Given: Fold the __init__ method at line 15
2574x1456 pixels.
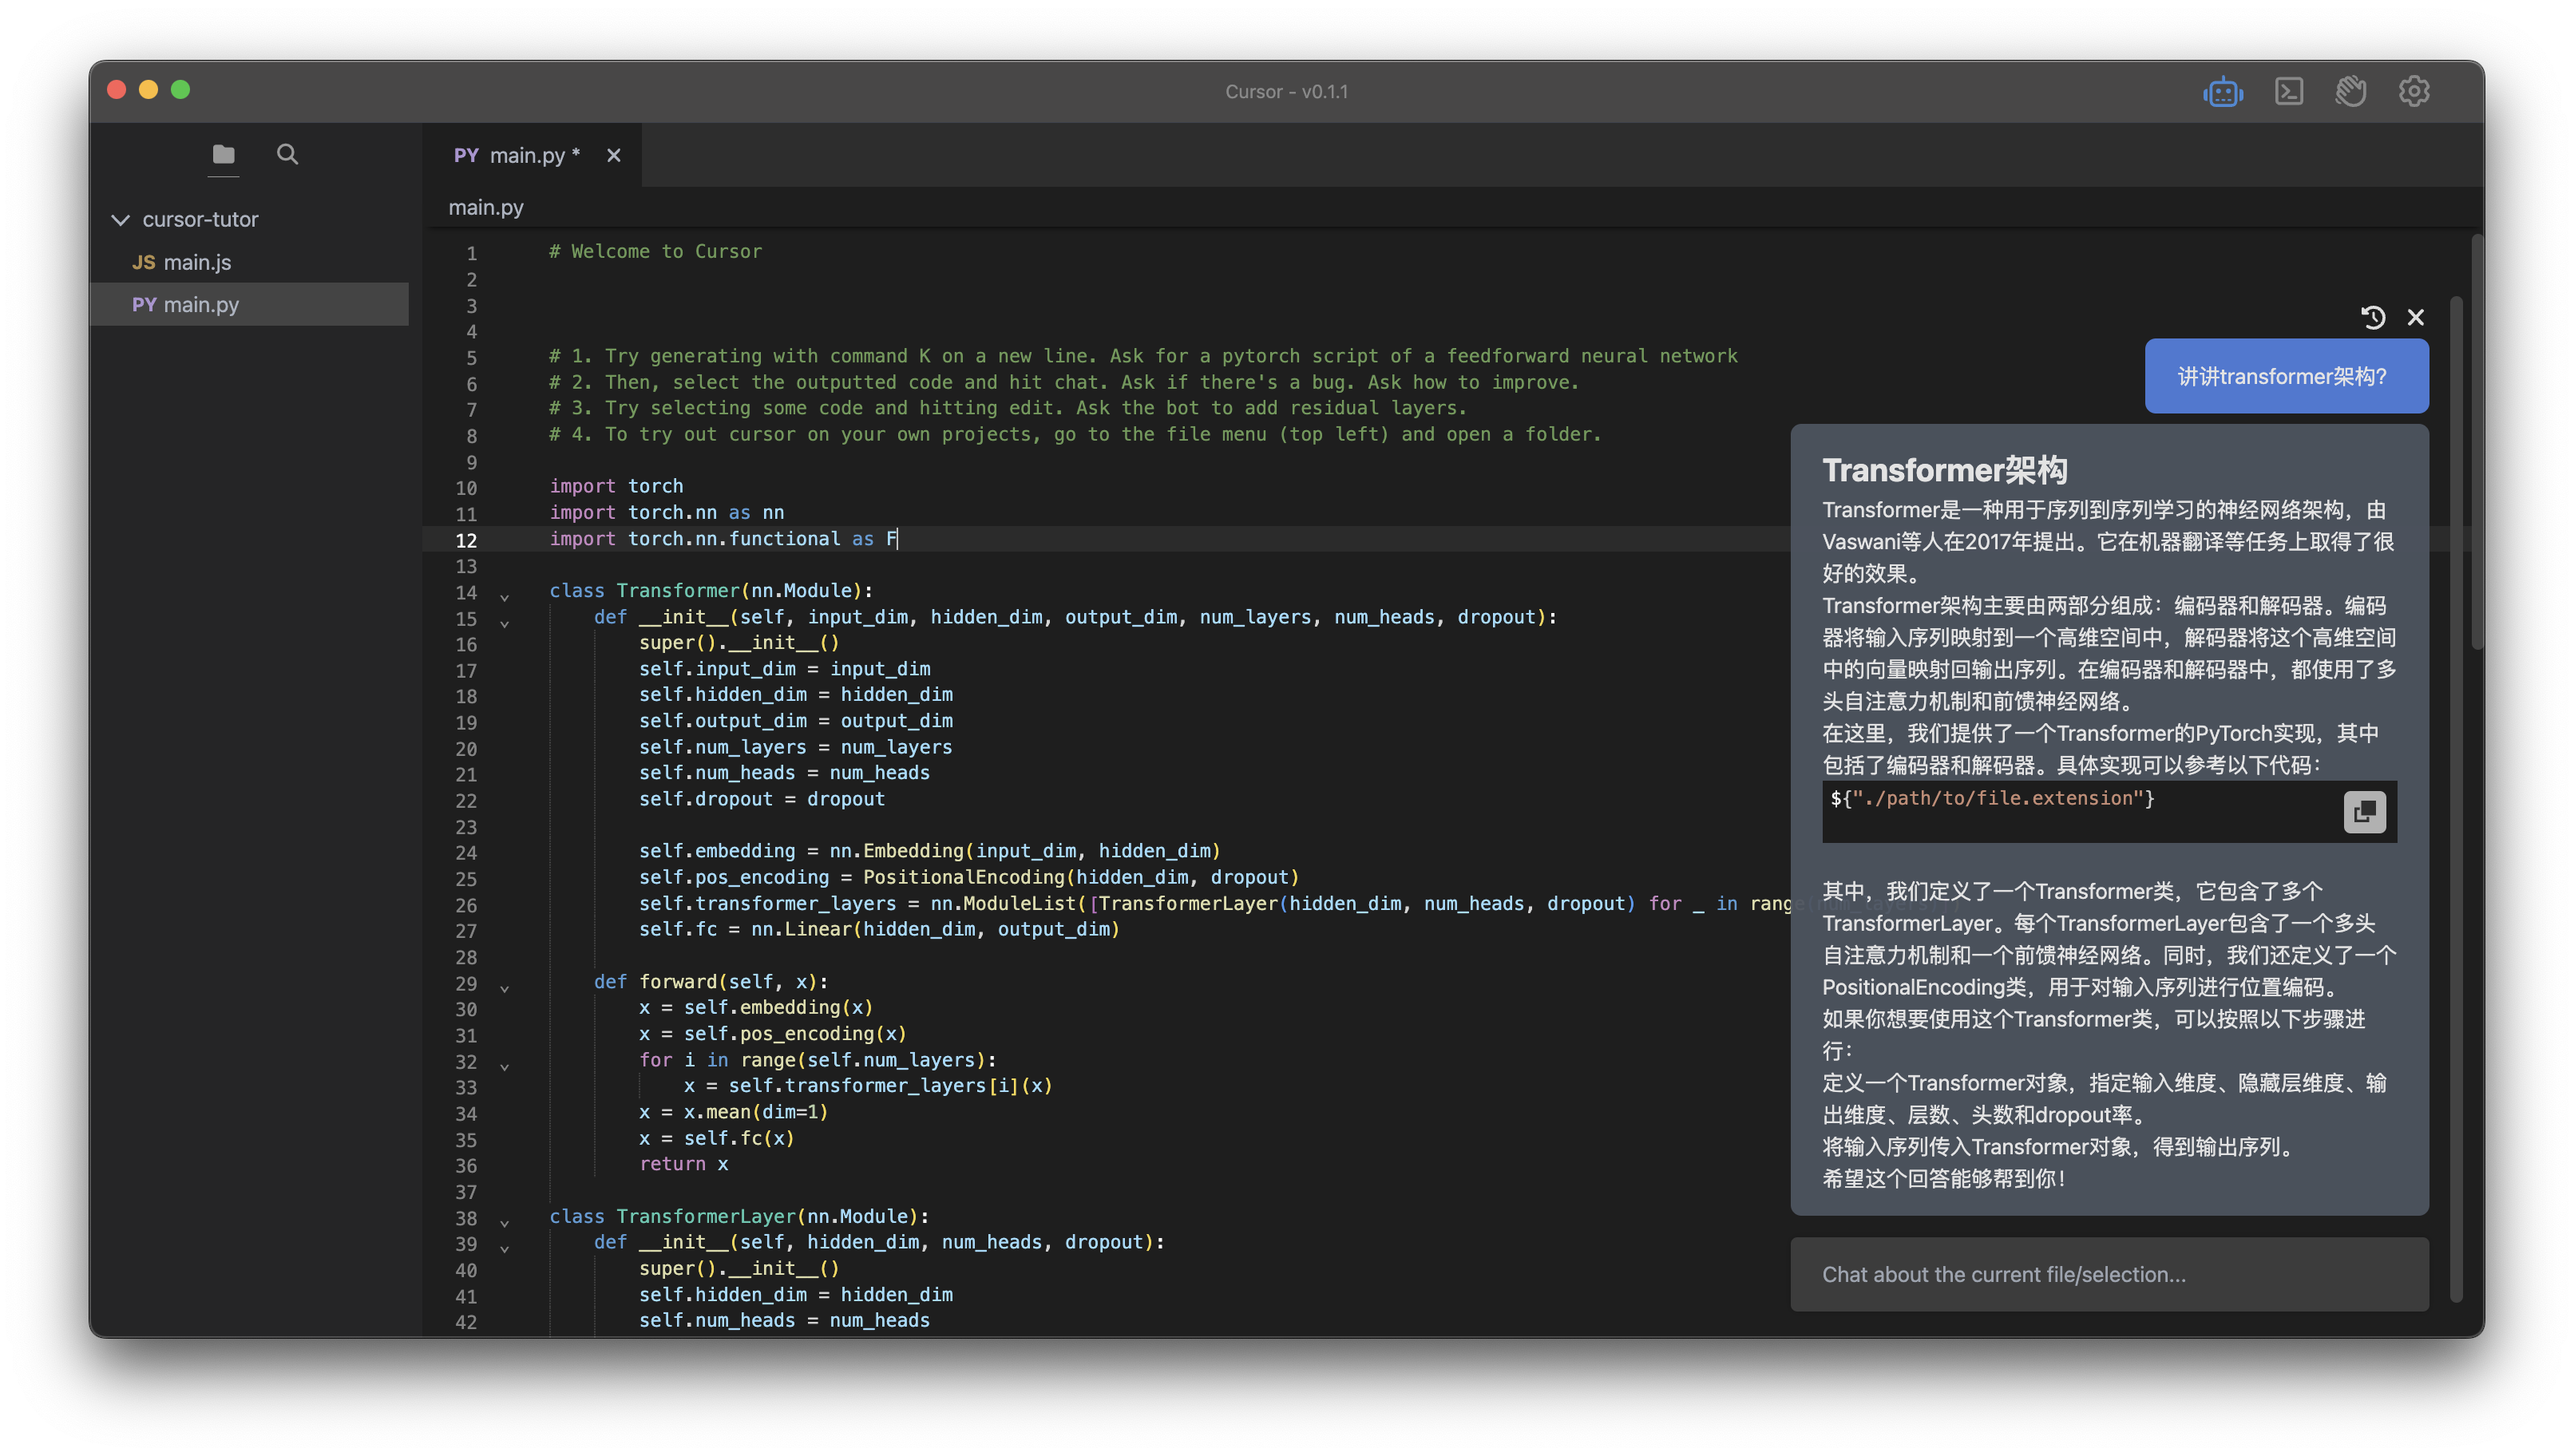Looking at the screenshot, I should [x=505, y=624].
